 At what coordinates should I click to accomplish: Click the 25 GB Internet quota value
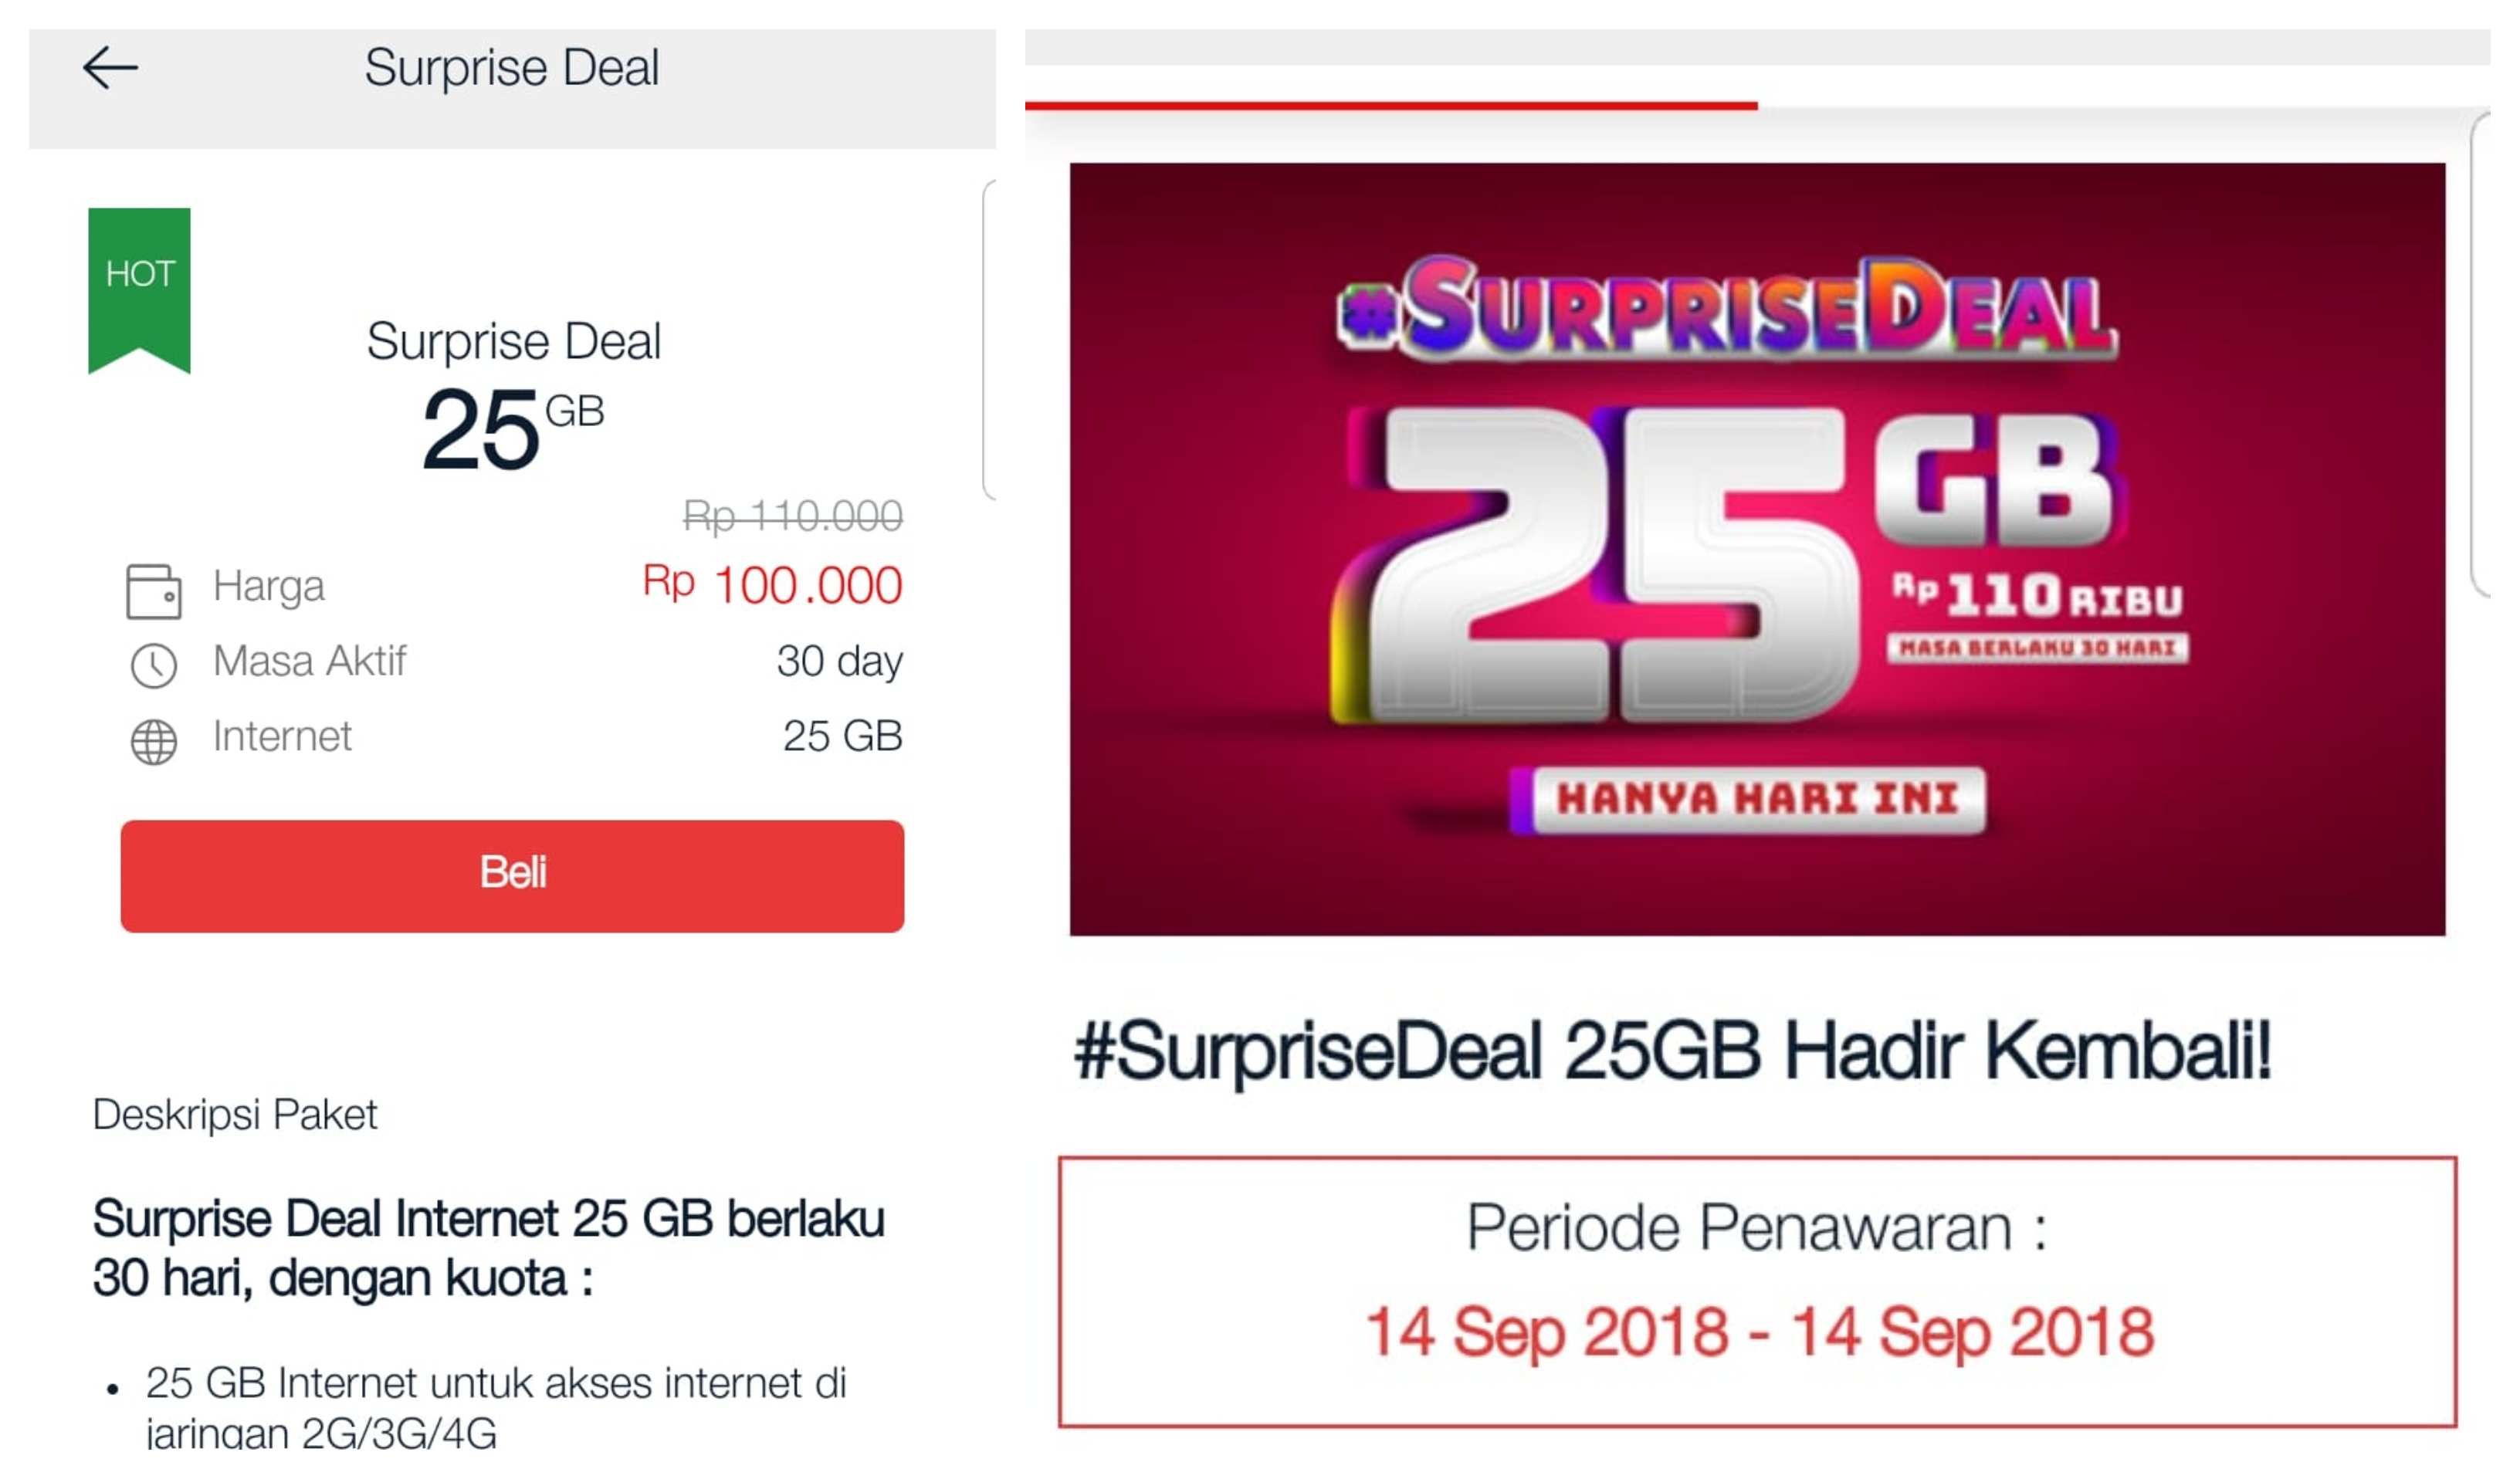(842, 736)
